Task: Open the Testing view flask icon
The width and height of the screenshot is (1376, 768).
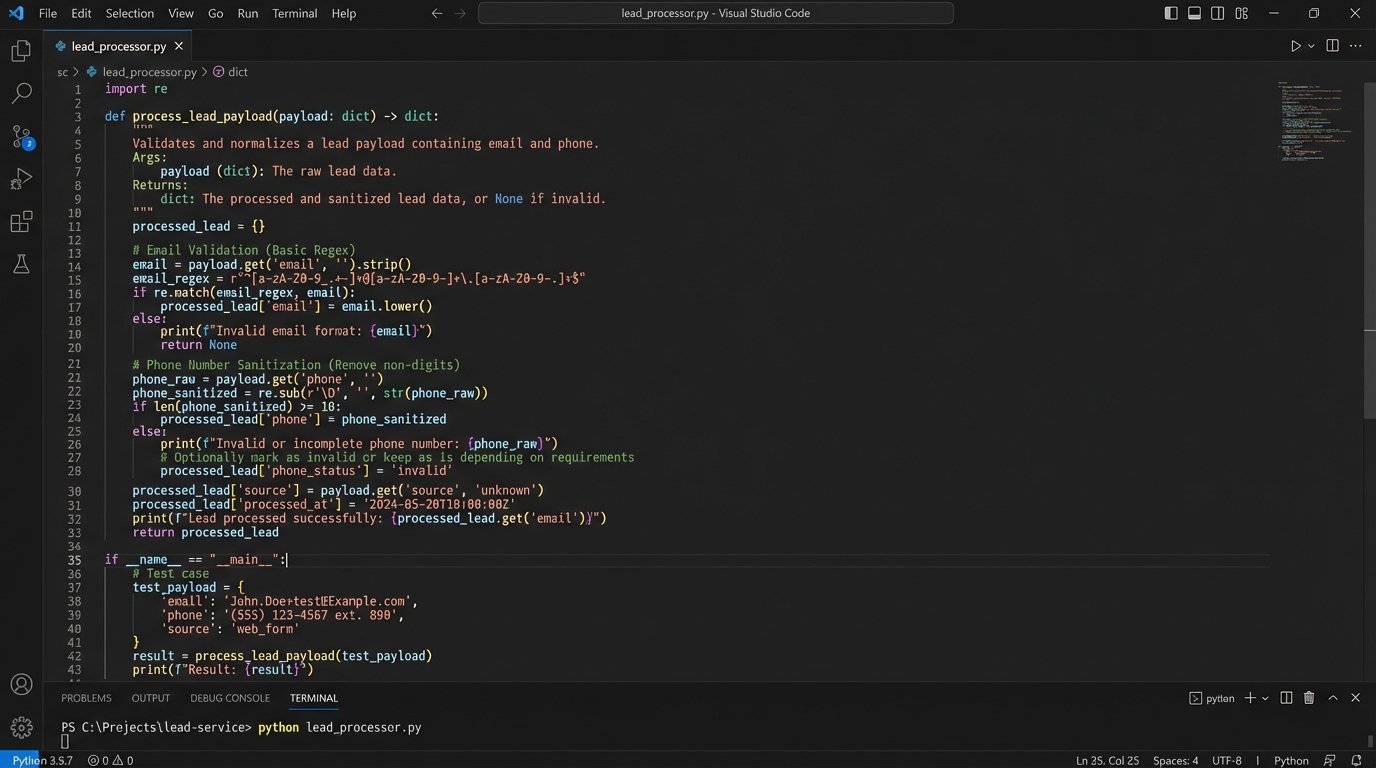Action: (x=21, y=264)
